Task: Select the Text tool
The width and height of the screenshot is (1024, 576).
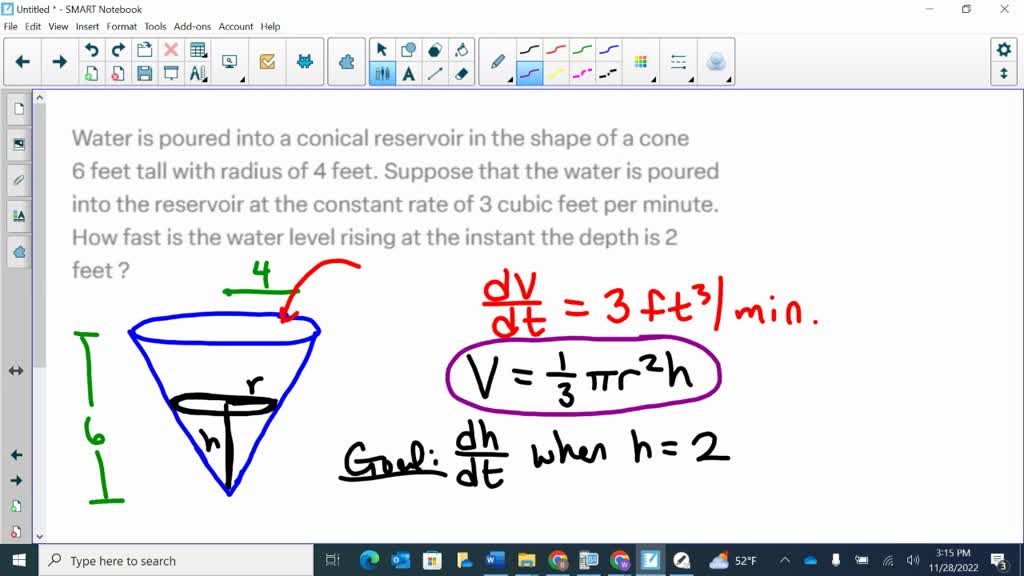Action: [x=408, y=73]
